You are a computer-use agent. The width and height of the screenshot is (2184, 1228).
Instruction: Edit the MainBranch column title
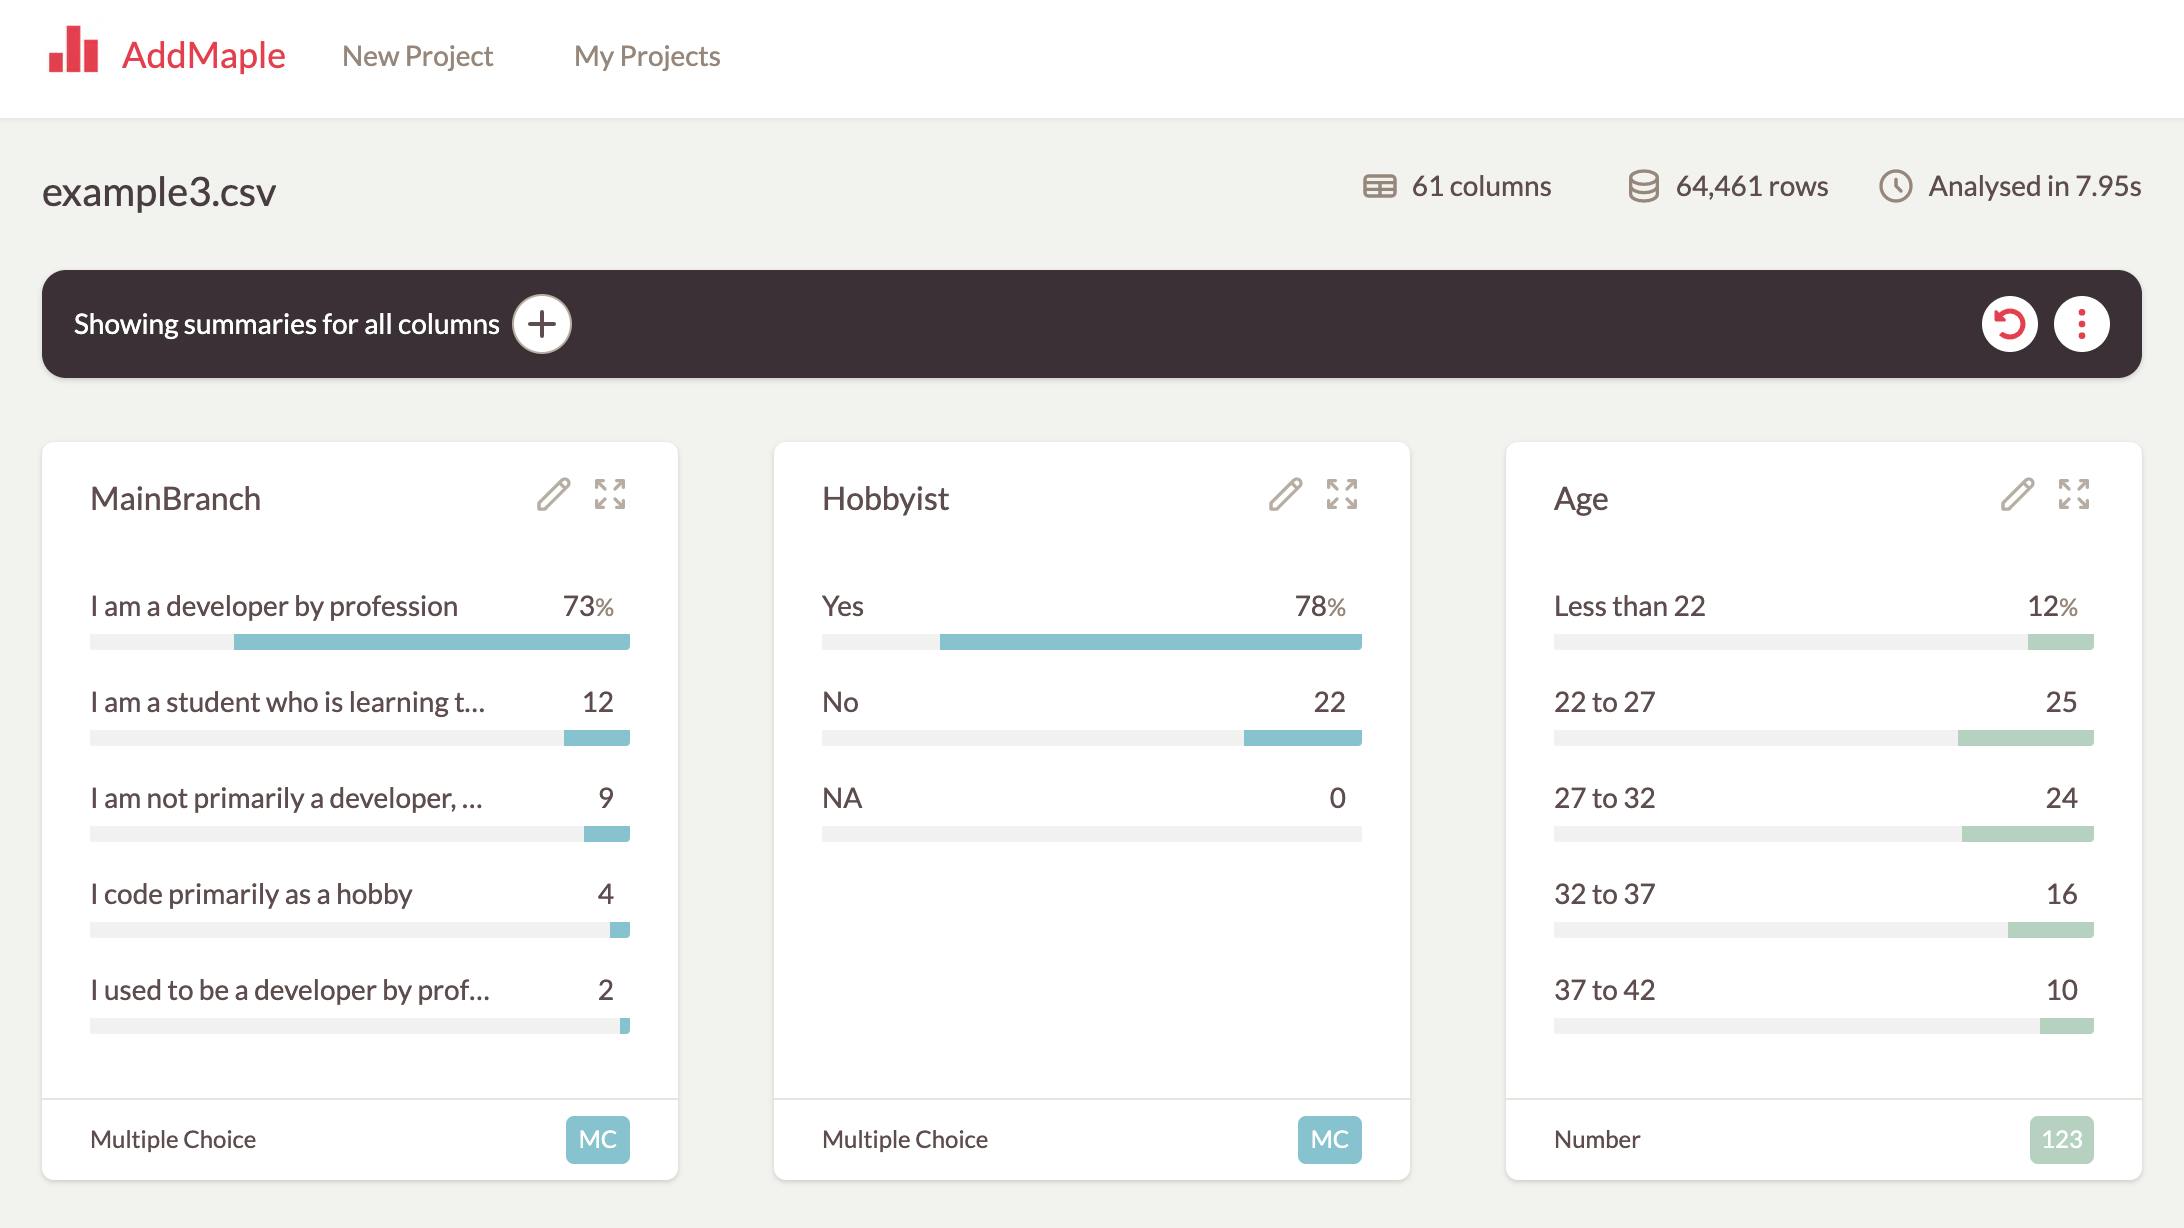(x=554, y=494)
